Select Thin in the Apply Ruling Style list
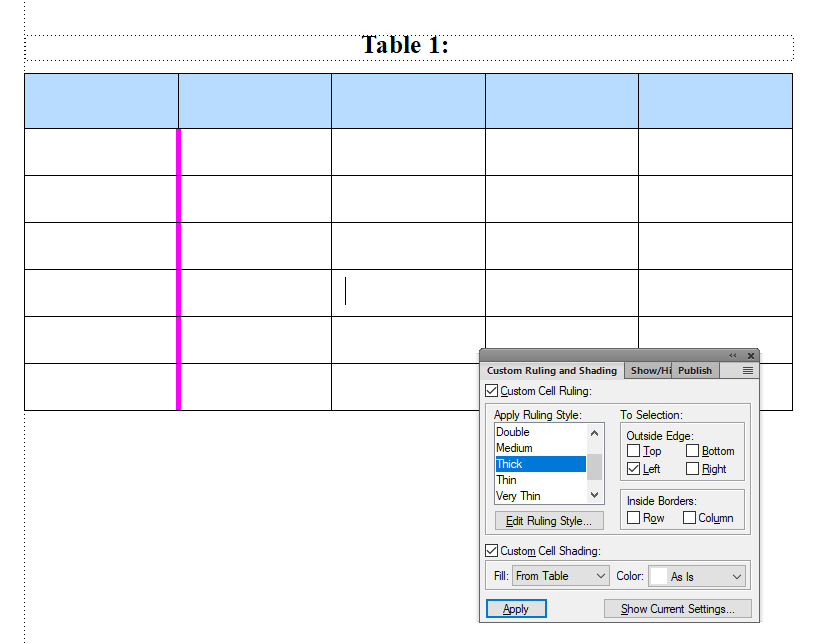 pos(506,480)
